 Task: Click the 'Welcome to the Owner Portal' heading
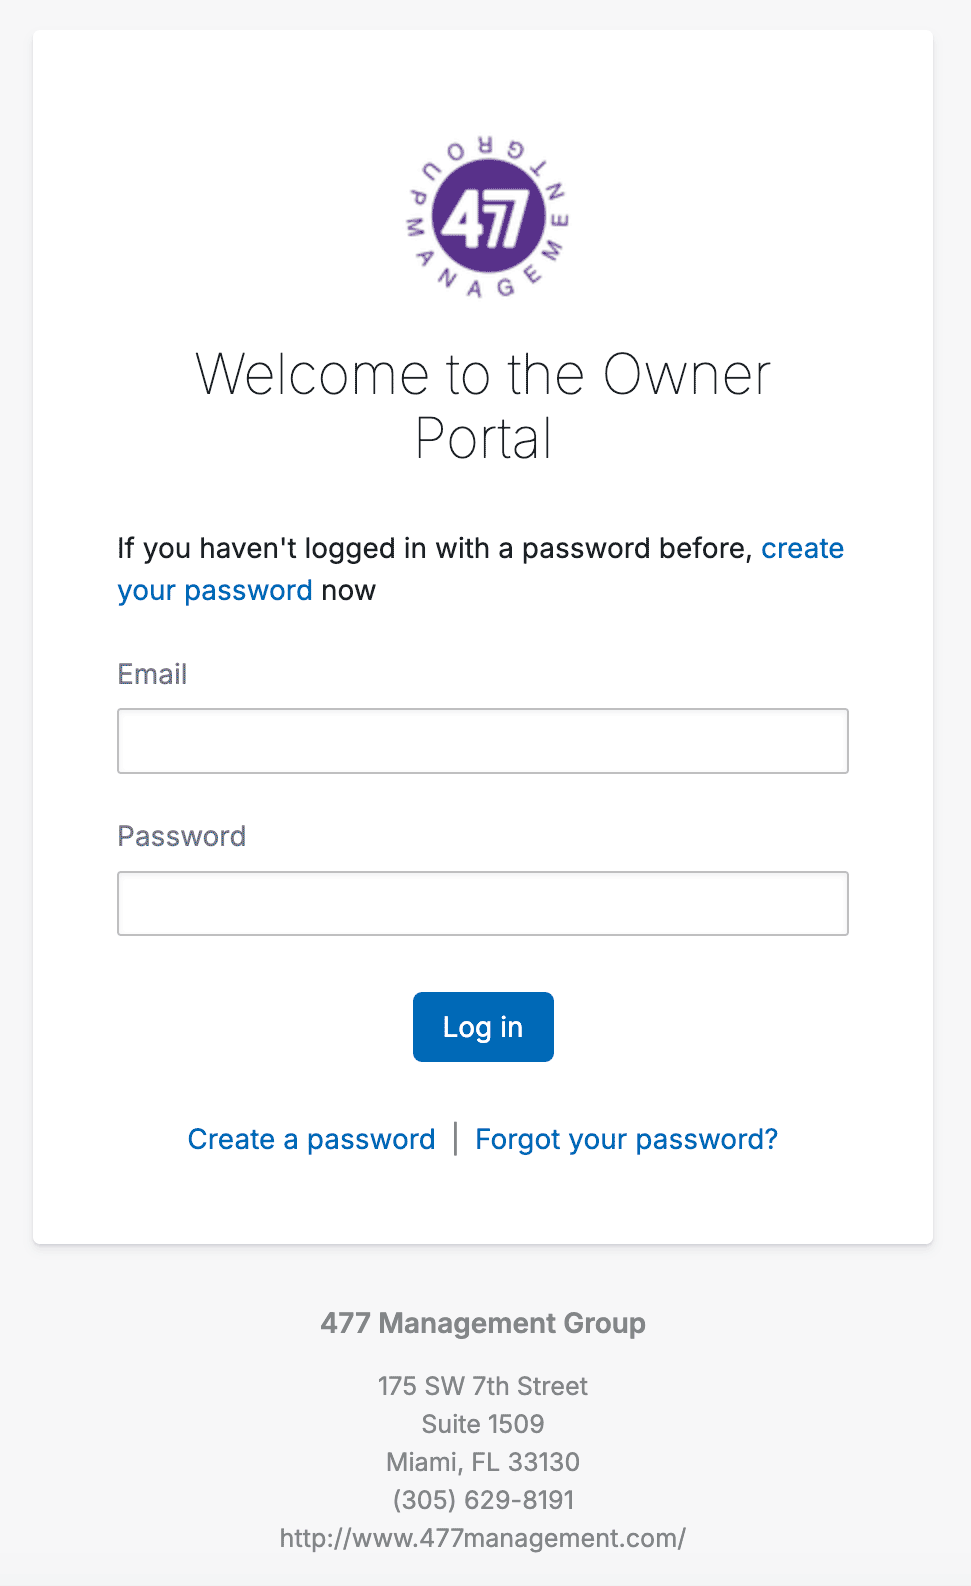coord(483,406)
